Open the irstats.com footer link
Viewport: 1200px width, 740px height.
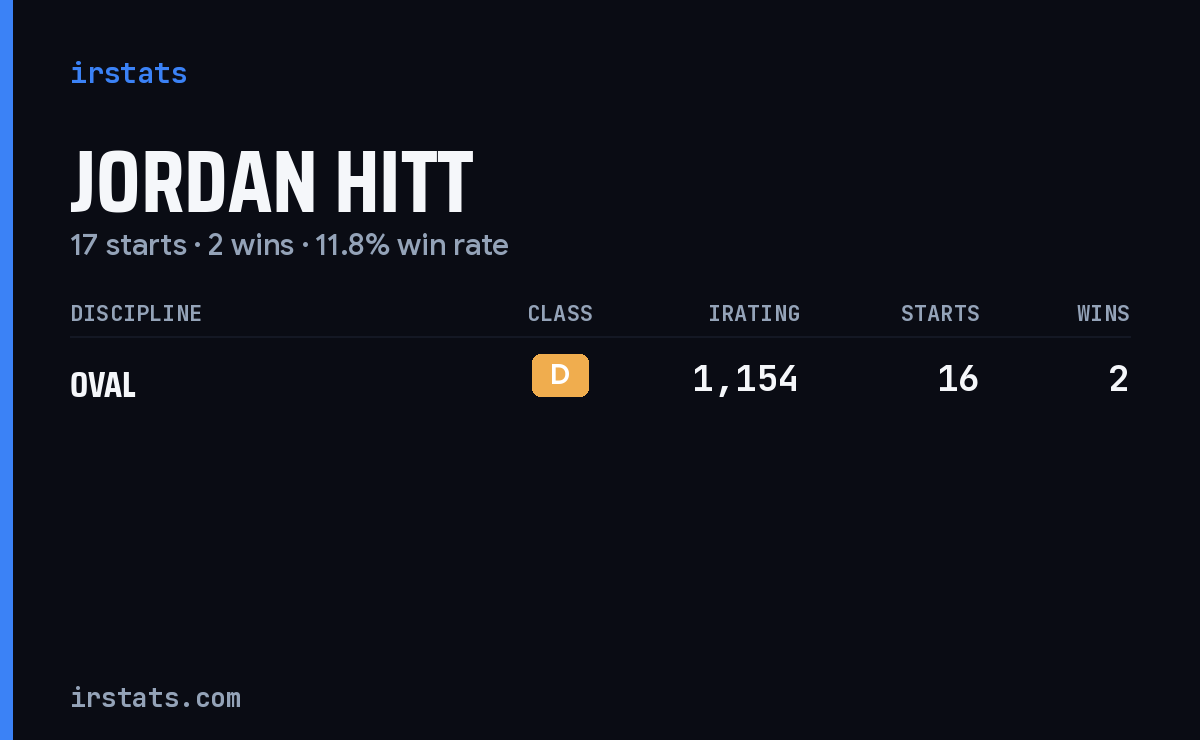(155, 697)
